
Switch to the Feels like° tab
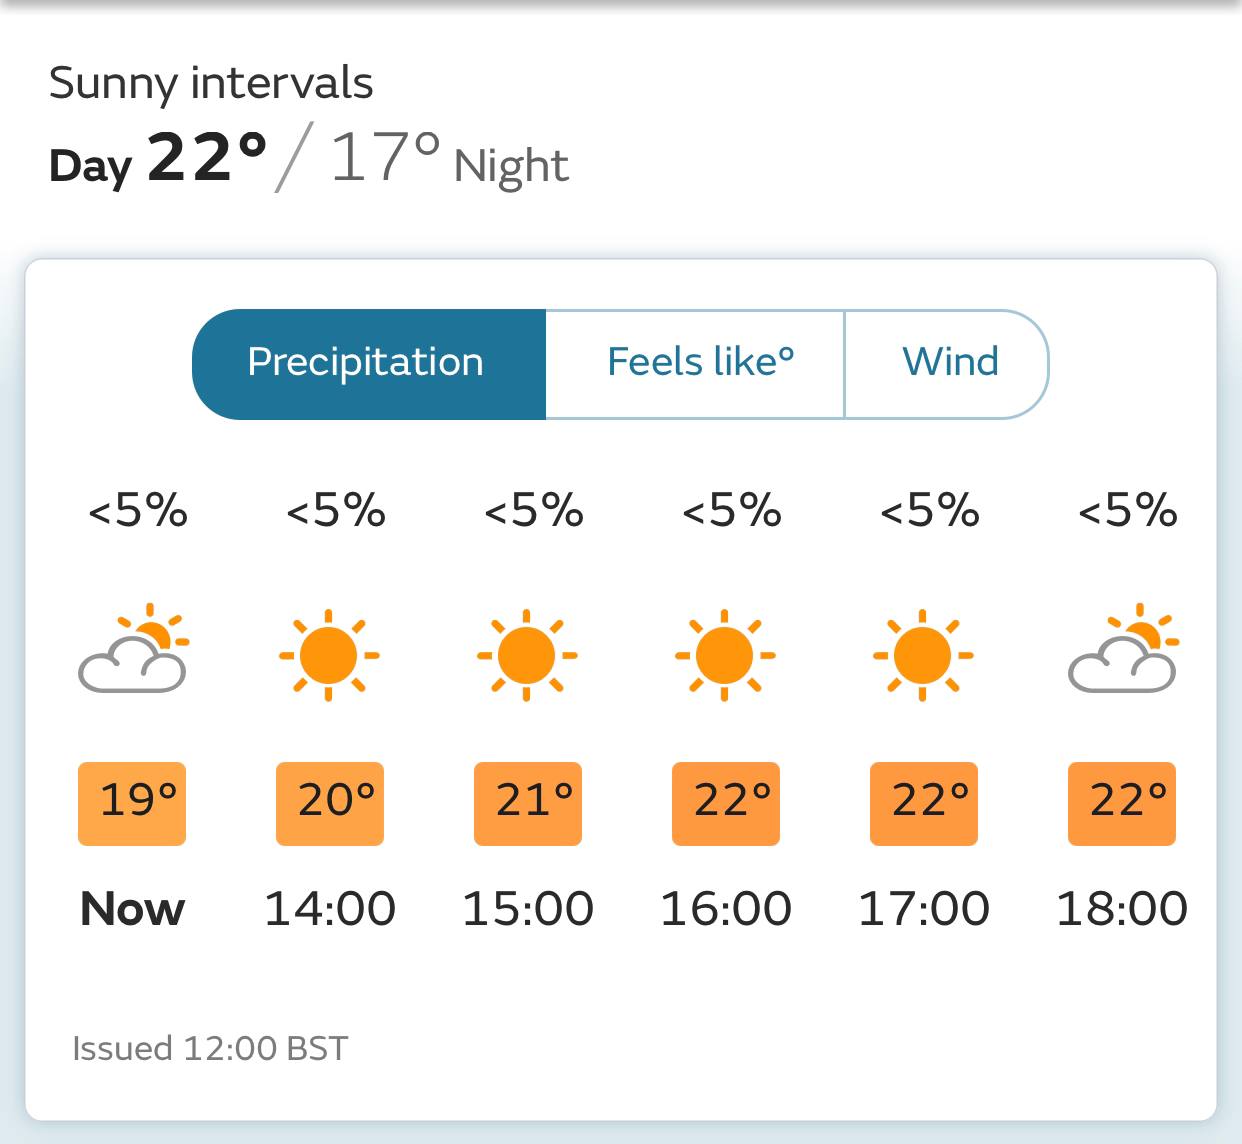(695, 364)
